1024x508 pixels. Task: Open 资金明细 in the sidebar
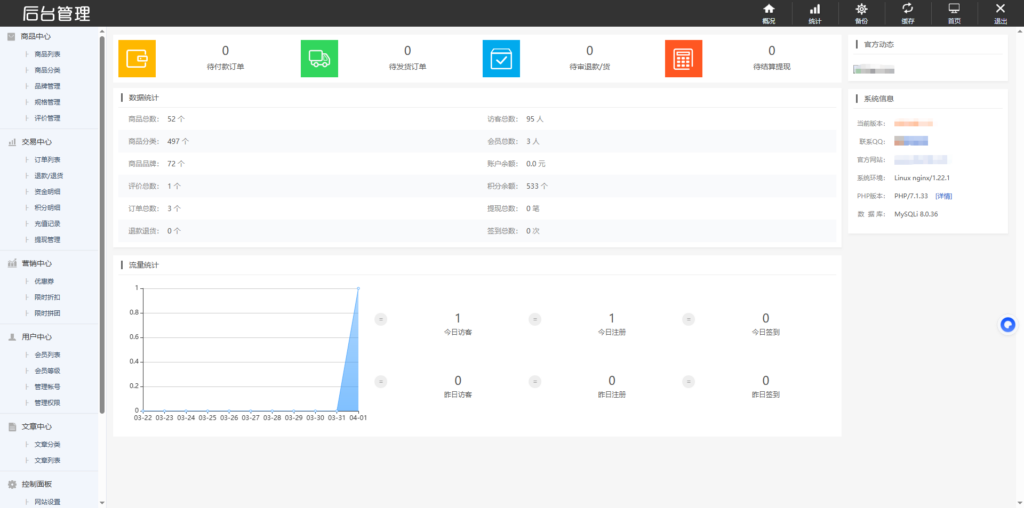pyautogui.click(x=47, y=191)
